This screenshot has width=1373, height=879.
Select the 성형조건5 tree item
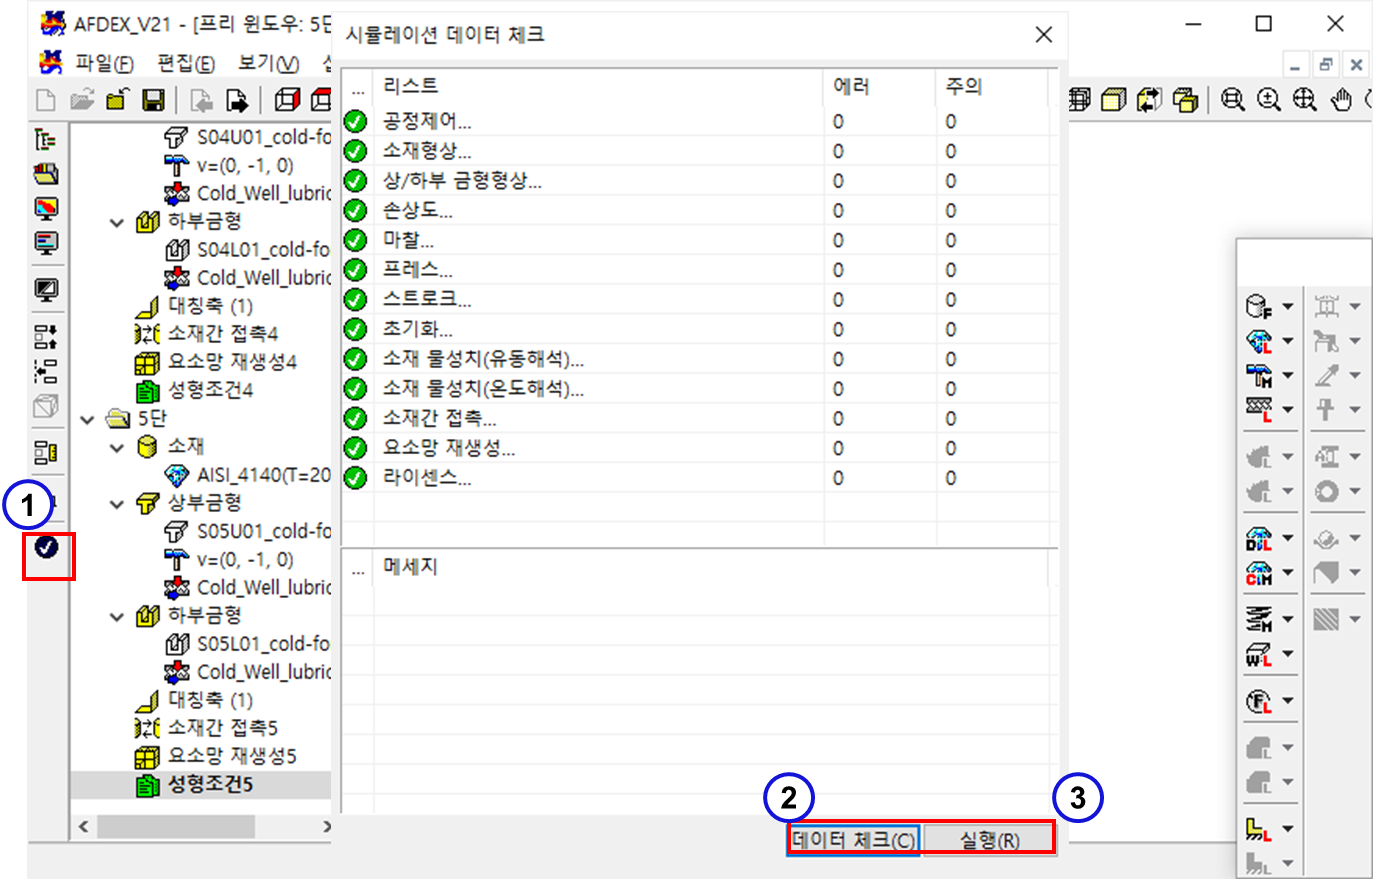pos(210,785)
